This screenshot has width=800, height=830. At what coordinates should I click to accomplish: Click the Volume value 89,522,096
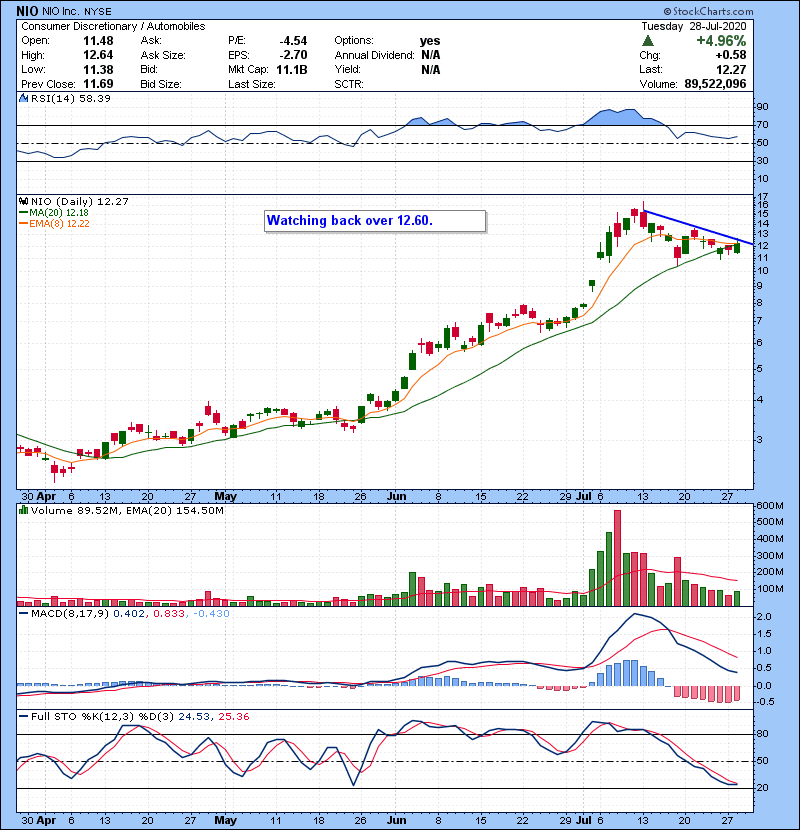coord(715,84)
